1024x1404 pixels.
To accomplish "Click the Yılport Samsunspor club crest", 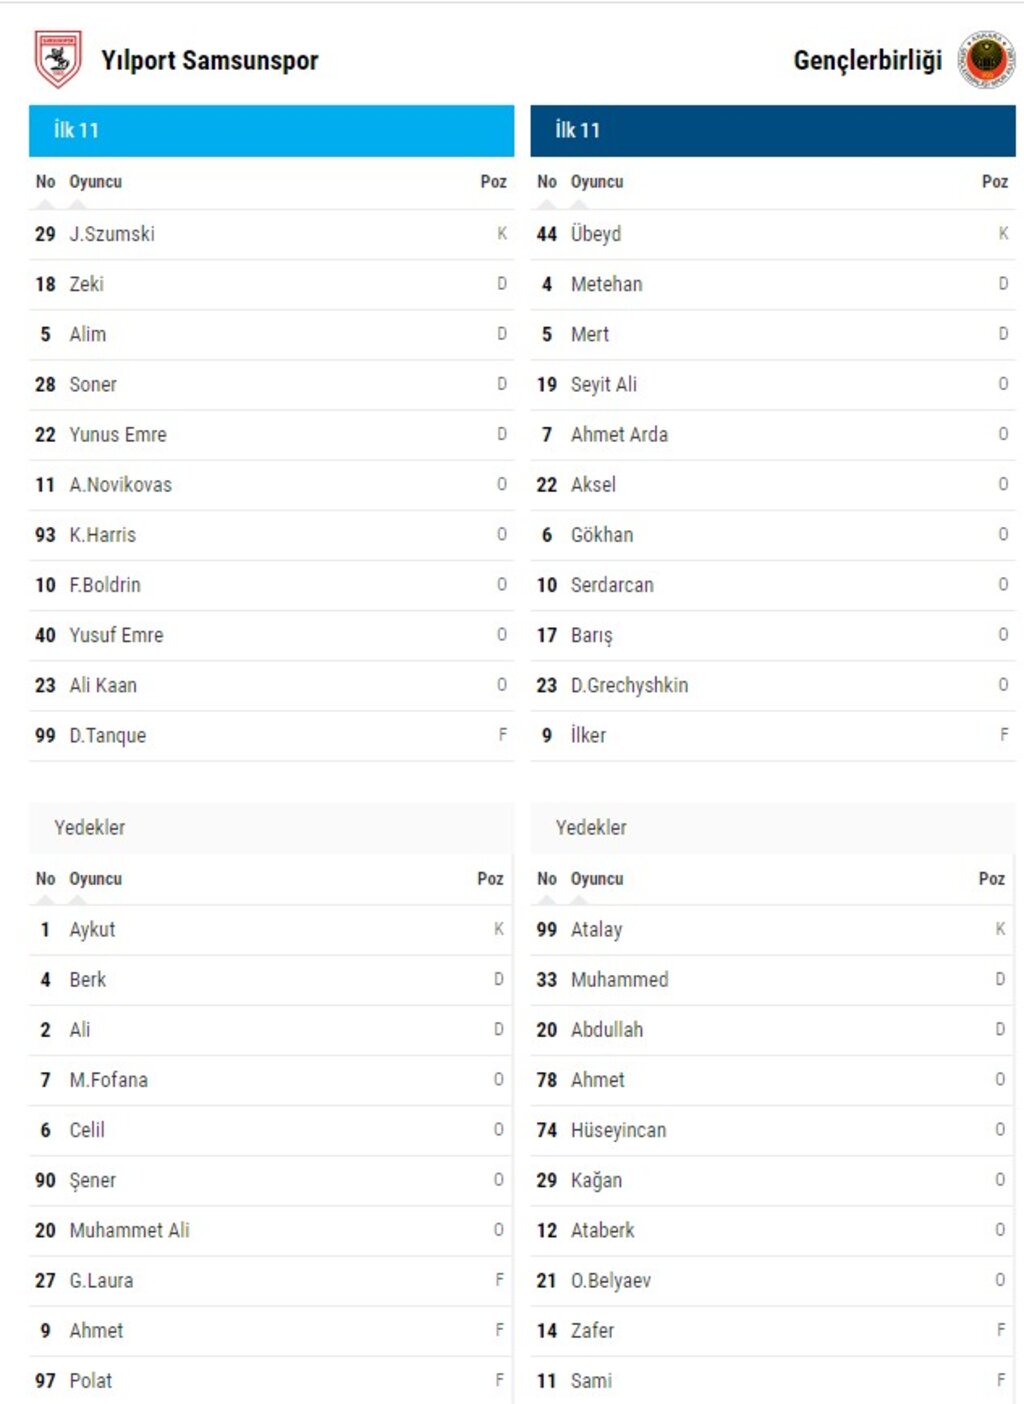I will click(58, 59).
